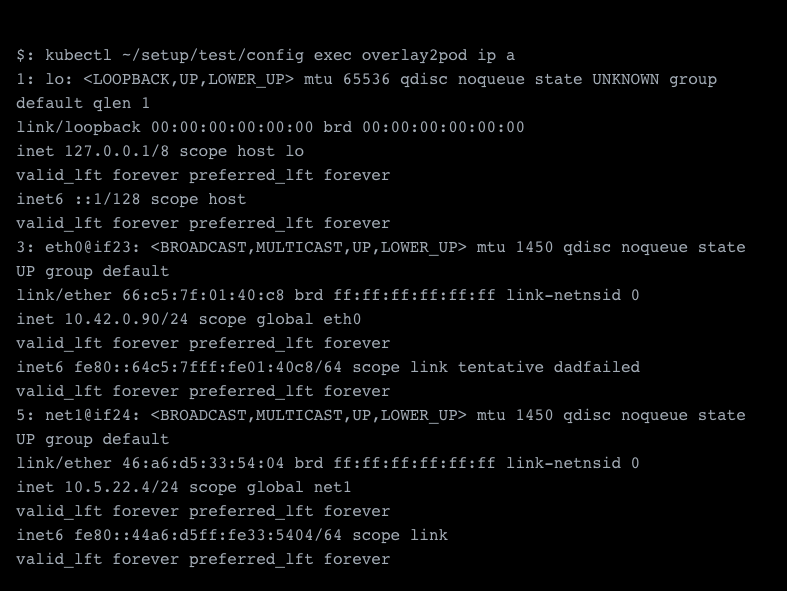This screenshot has height=591, width=787.
Task: Click the ::1/128 IPv6 address
Action: pos(107,199)
